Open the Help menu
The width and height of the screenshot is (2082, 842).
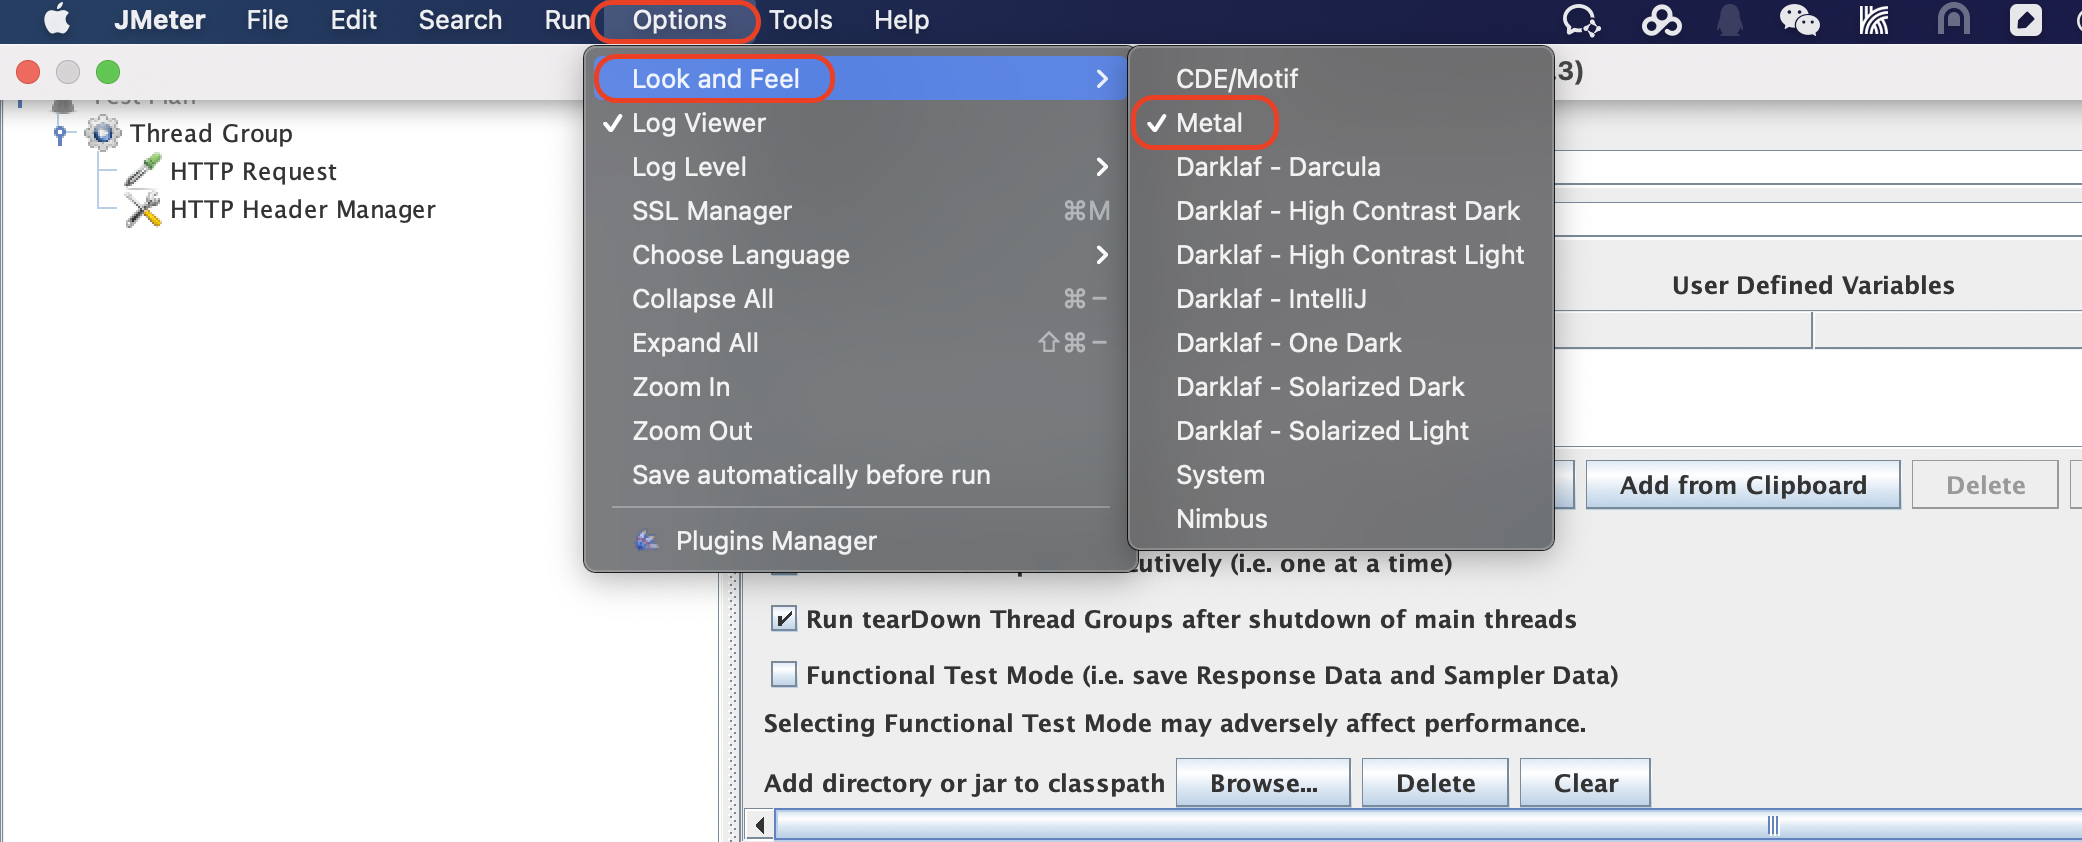click(901, 20)
